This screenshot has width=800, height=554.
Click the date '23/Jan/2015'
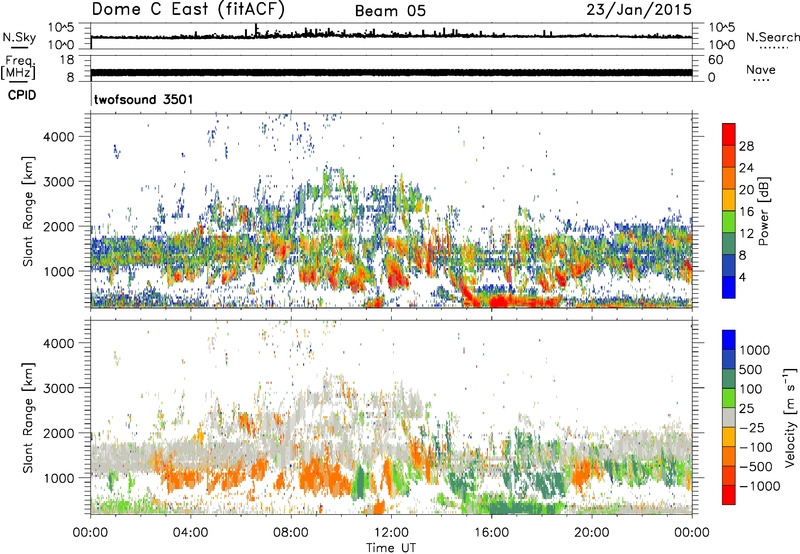(639, 10)
